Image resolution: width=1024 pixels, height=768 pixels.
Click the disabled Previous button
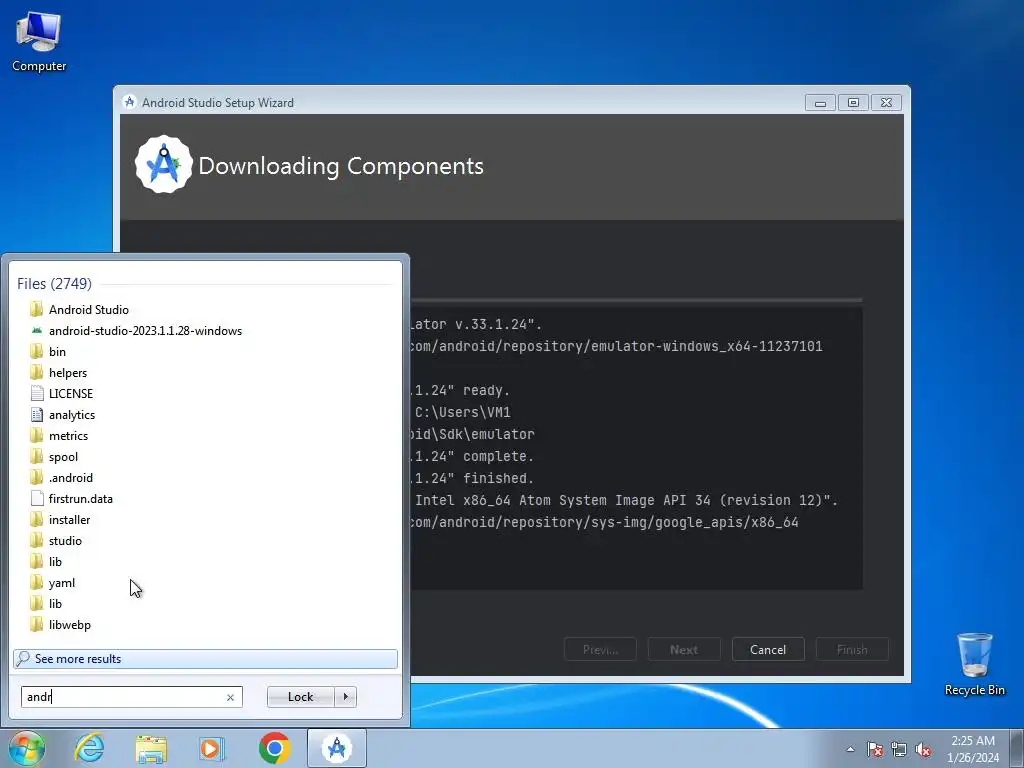600,649
